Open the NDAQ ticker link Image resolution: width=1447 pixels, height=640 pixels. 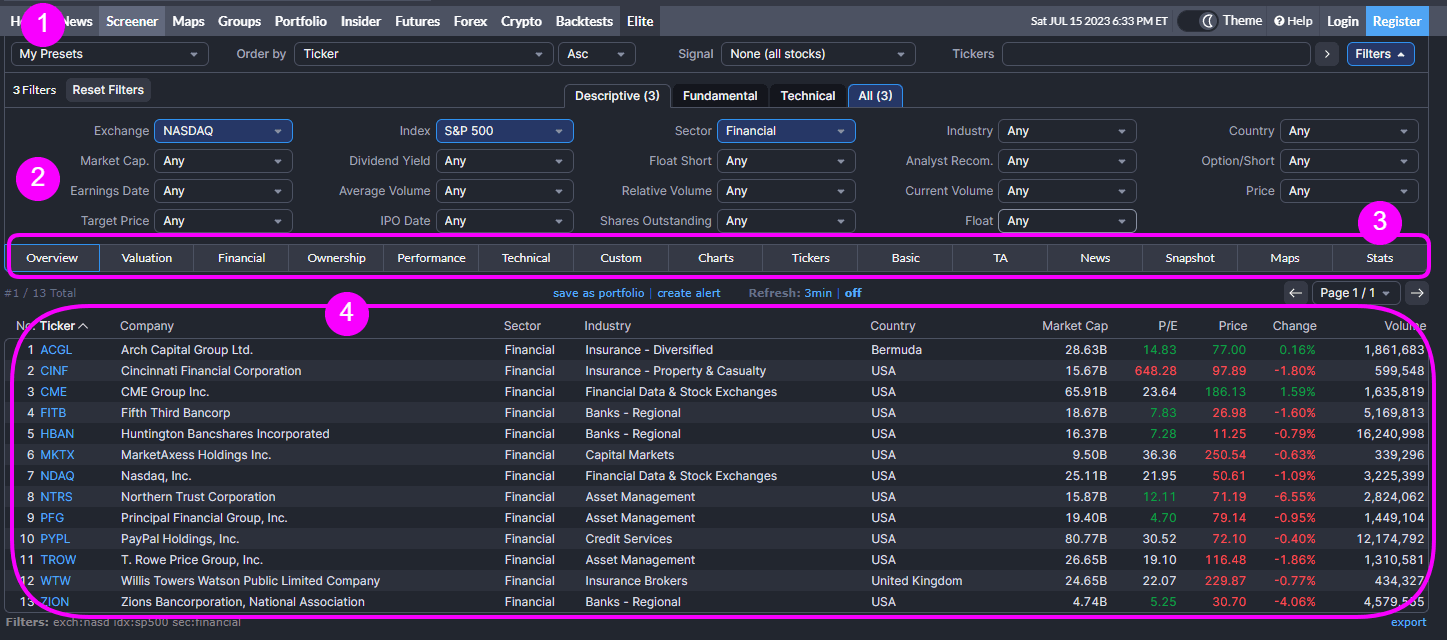pos(58,476)
